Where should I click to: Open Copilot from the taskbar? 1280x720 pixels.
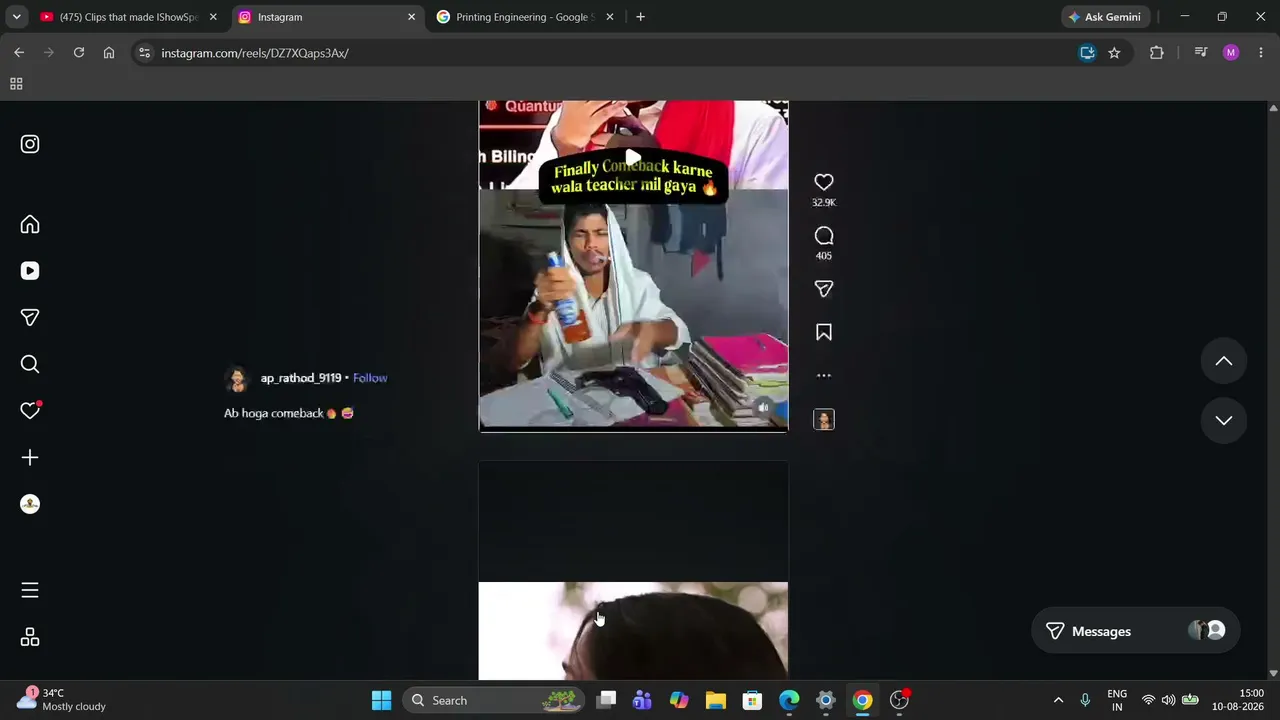[679, 700]
